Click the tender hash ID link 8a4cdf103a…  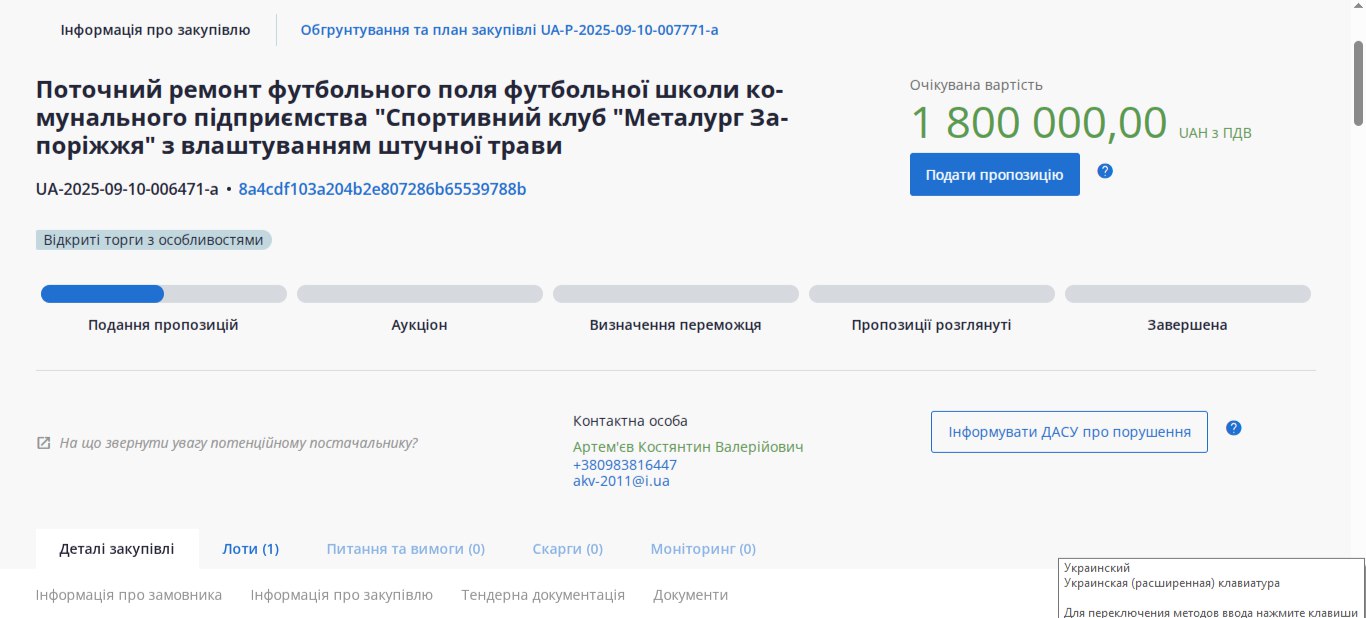[x=382, y=189]
